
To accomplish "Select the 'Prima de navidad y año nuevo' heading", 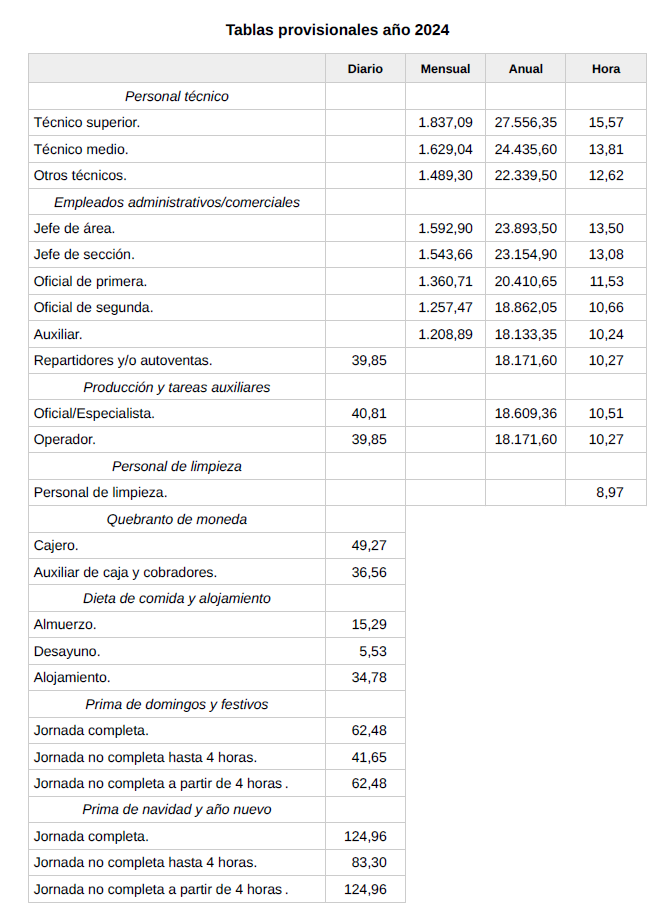I will coord(177,809).
